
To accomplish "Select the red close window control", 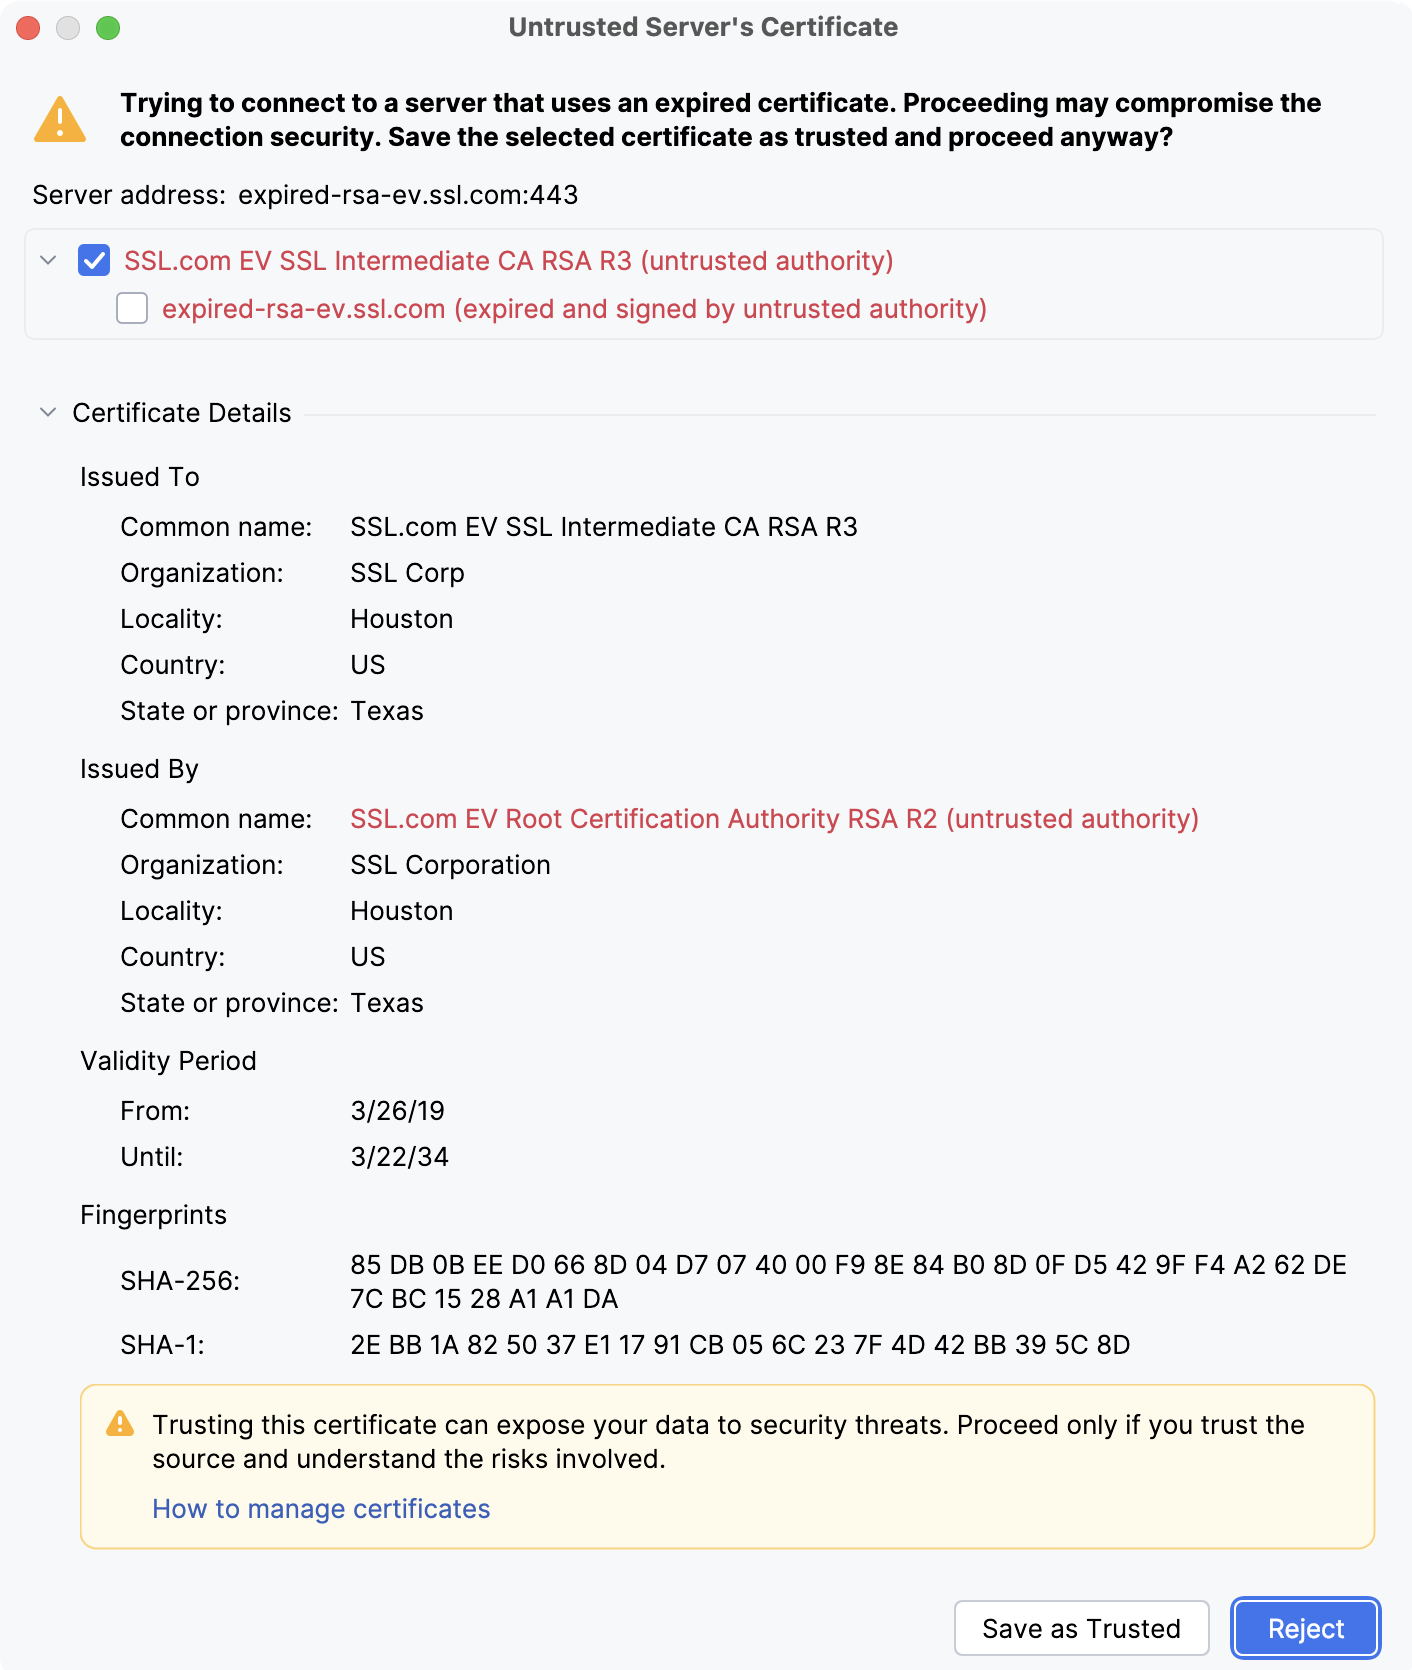I will 28,28.
